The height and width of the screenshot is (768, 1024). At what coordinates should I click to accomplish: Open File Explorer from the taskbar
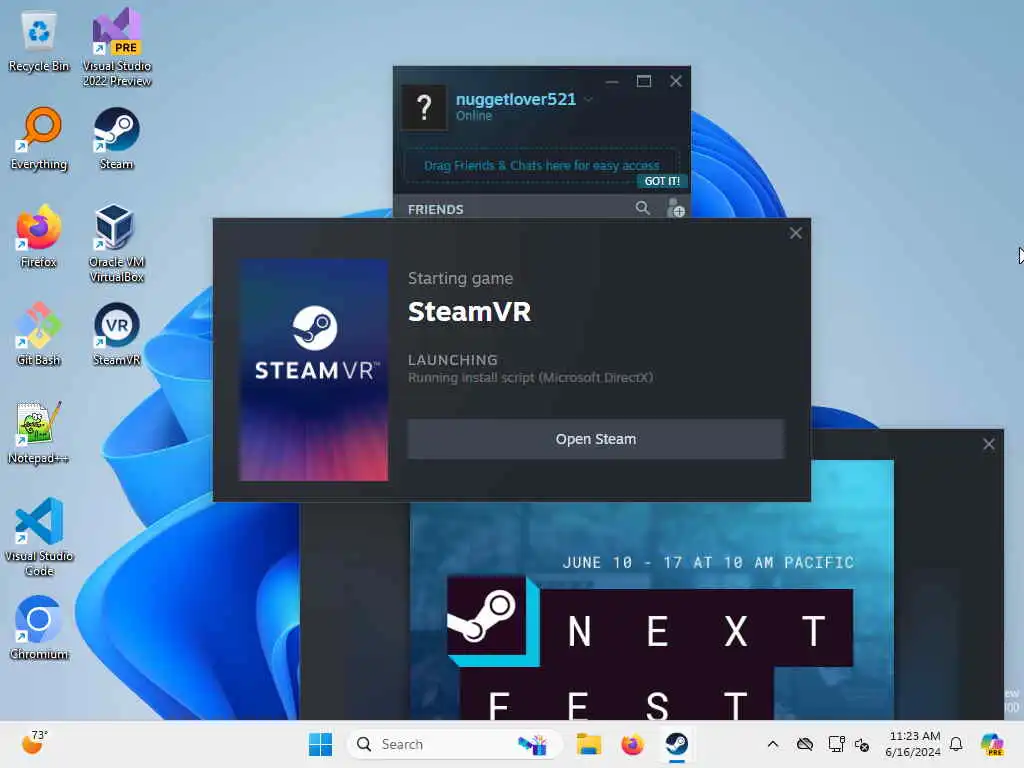click(x=588, y=744)
